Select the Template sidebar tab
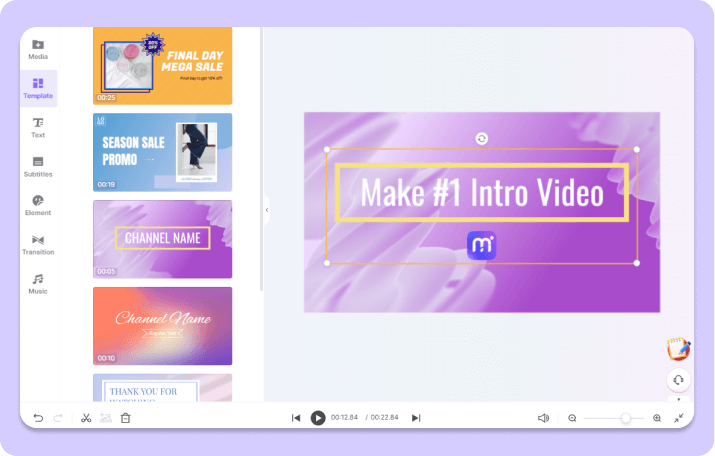The image size is (715, 456). click(38, 88)
